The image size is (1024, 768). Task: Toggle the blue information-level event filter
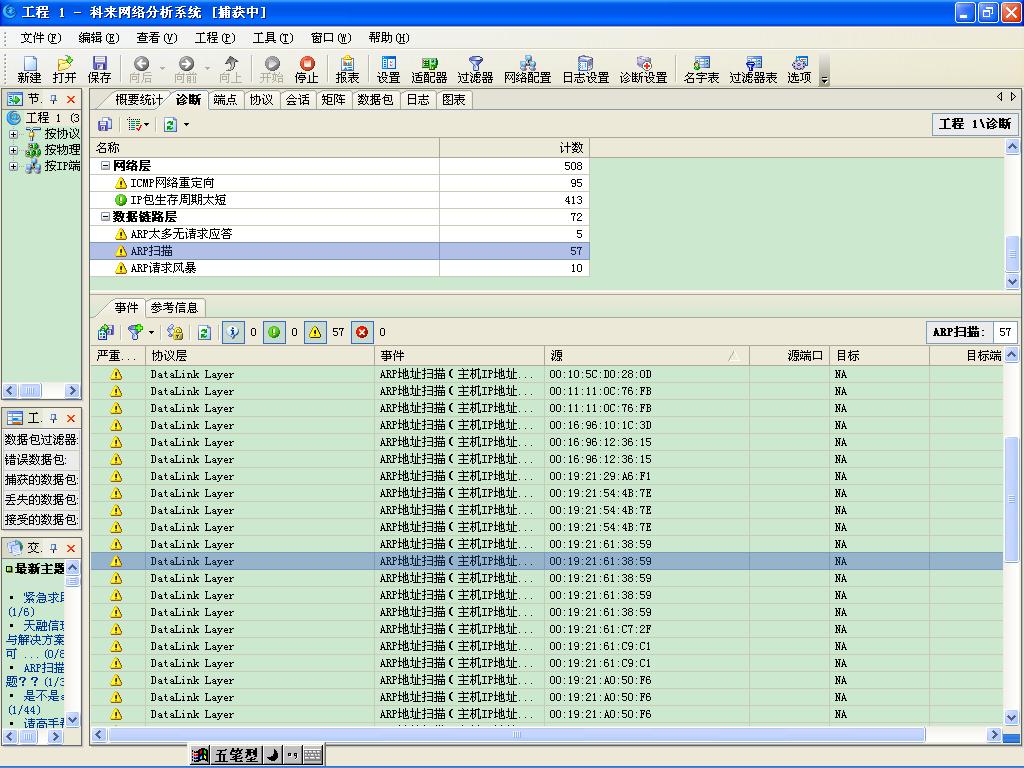(x=232, y=332)
